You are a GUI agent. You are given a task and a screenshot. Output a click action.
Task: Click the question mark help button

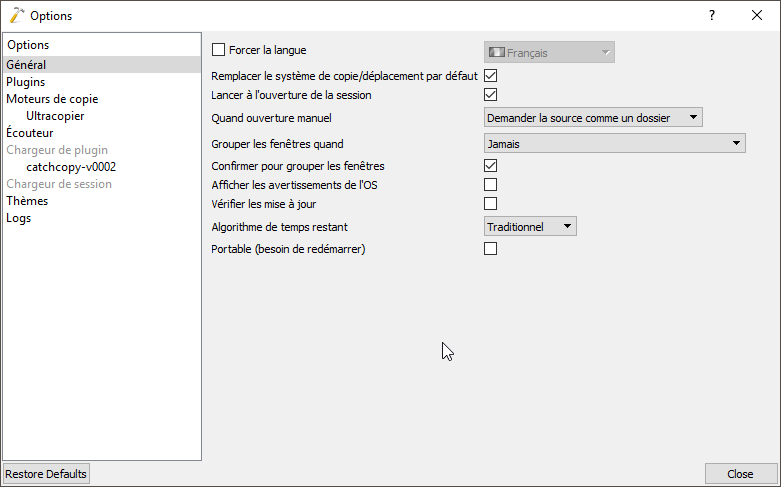[712, 15]
